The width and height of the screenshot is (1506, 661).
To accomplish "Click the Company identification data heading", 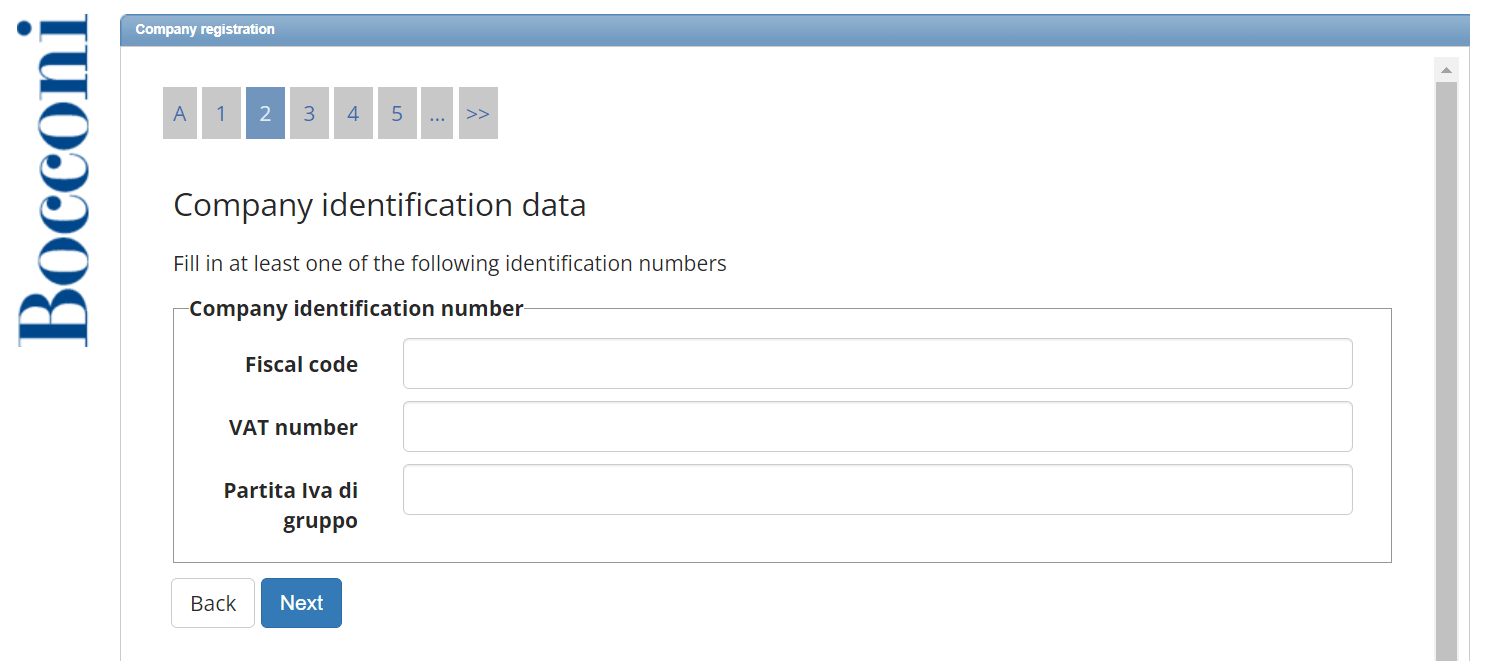I will (x=380, y=204).
